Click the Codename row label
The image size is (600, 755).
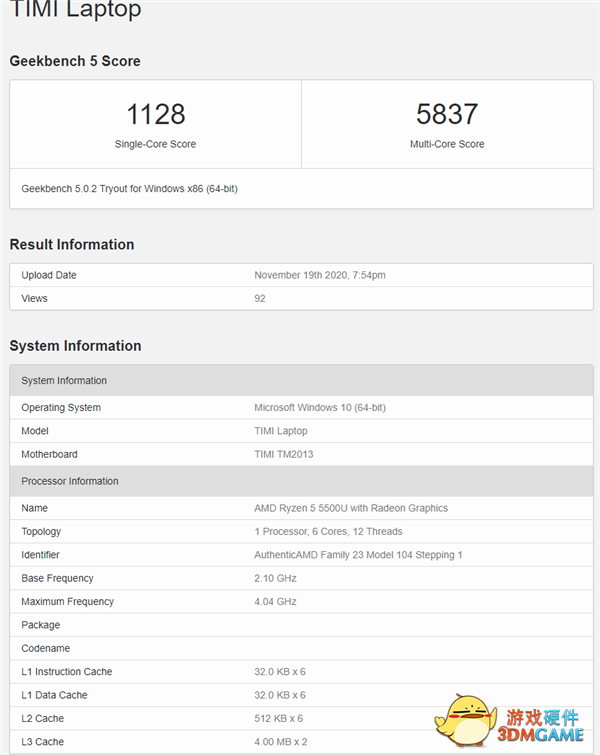(45, 648)
